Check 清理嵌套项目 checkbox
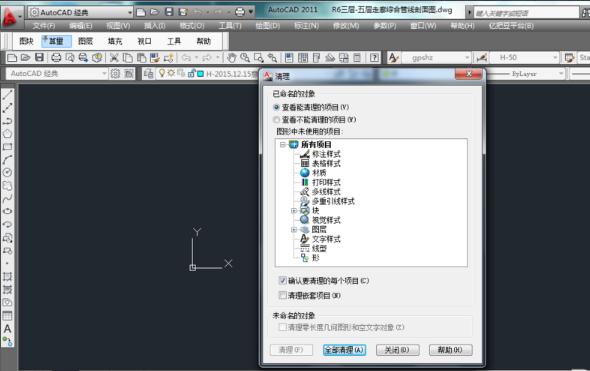Screen dimensions: 590x371 coord(283,295)
